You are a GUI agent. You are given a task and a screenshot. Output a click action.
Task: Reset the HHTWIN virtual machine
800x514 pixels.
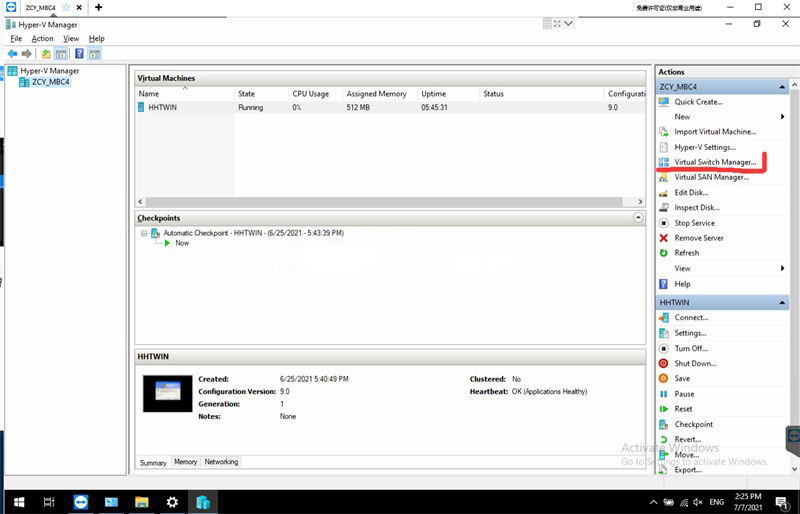tap(683, 409)
